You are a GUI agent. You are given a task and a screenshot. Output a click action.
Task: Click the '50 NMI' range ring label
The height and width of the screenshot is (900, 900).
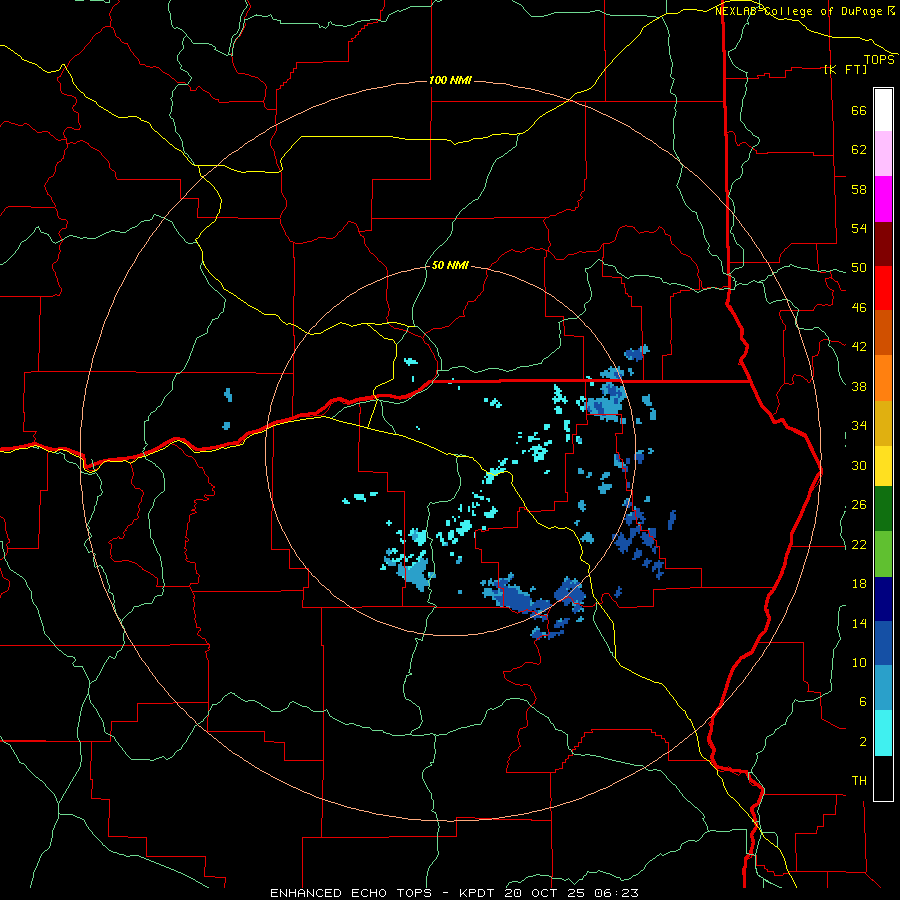coord(450,265)
